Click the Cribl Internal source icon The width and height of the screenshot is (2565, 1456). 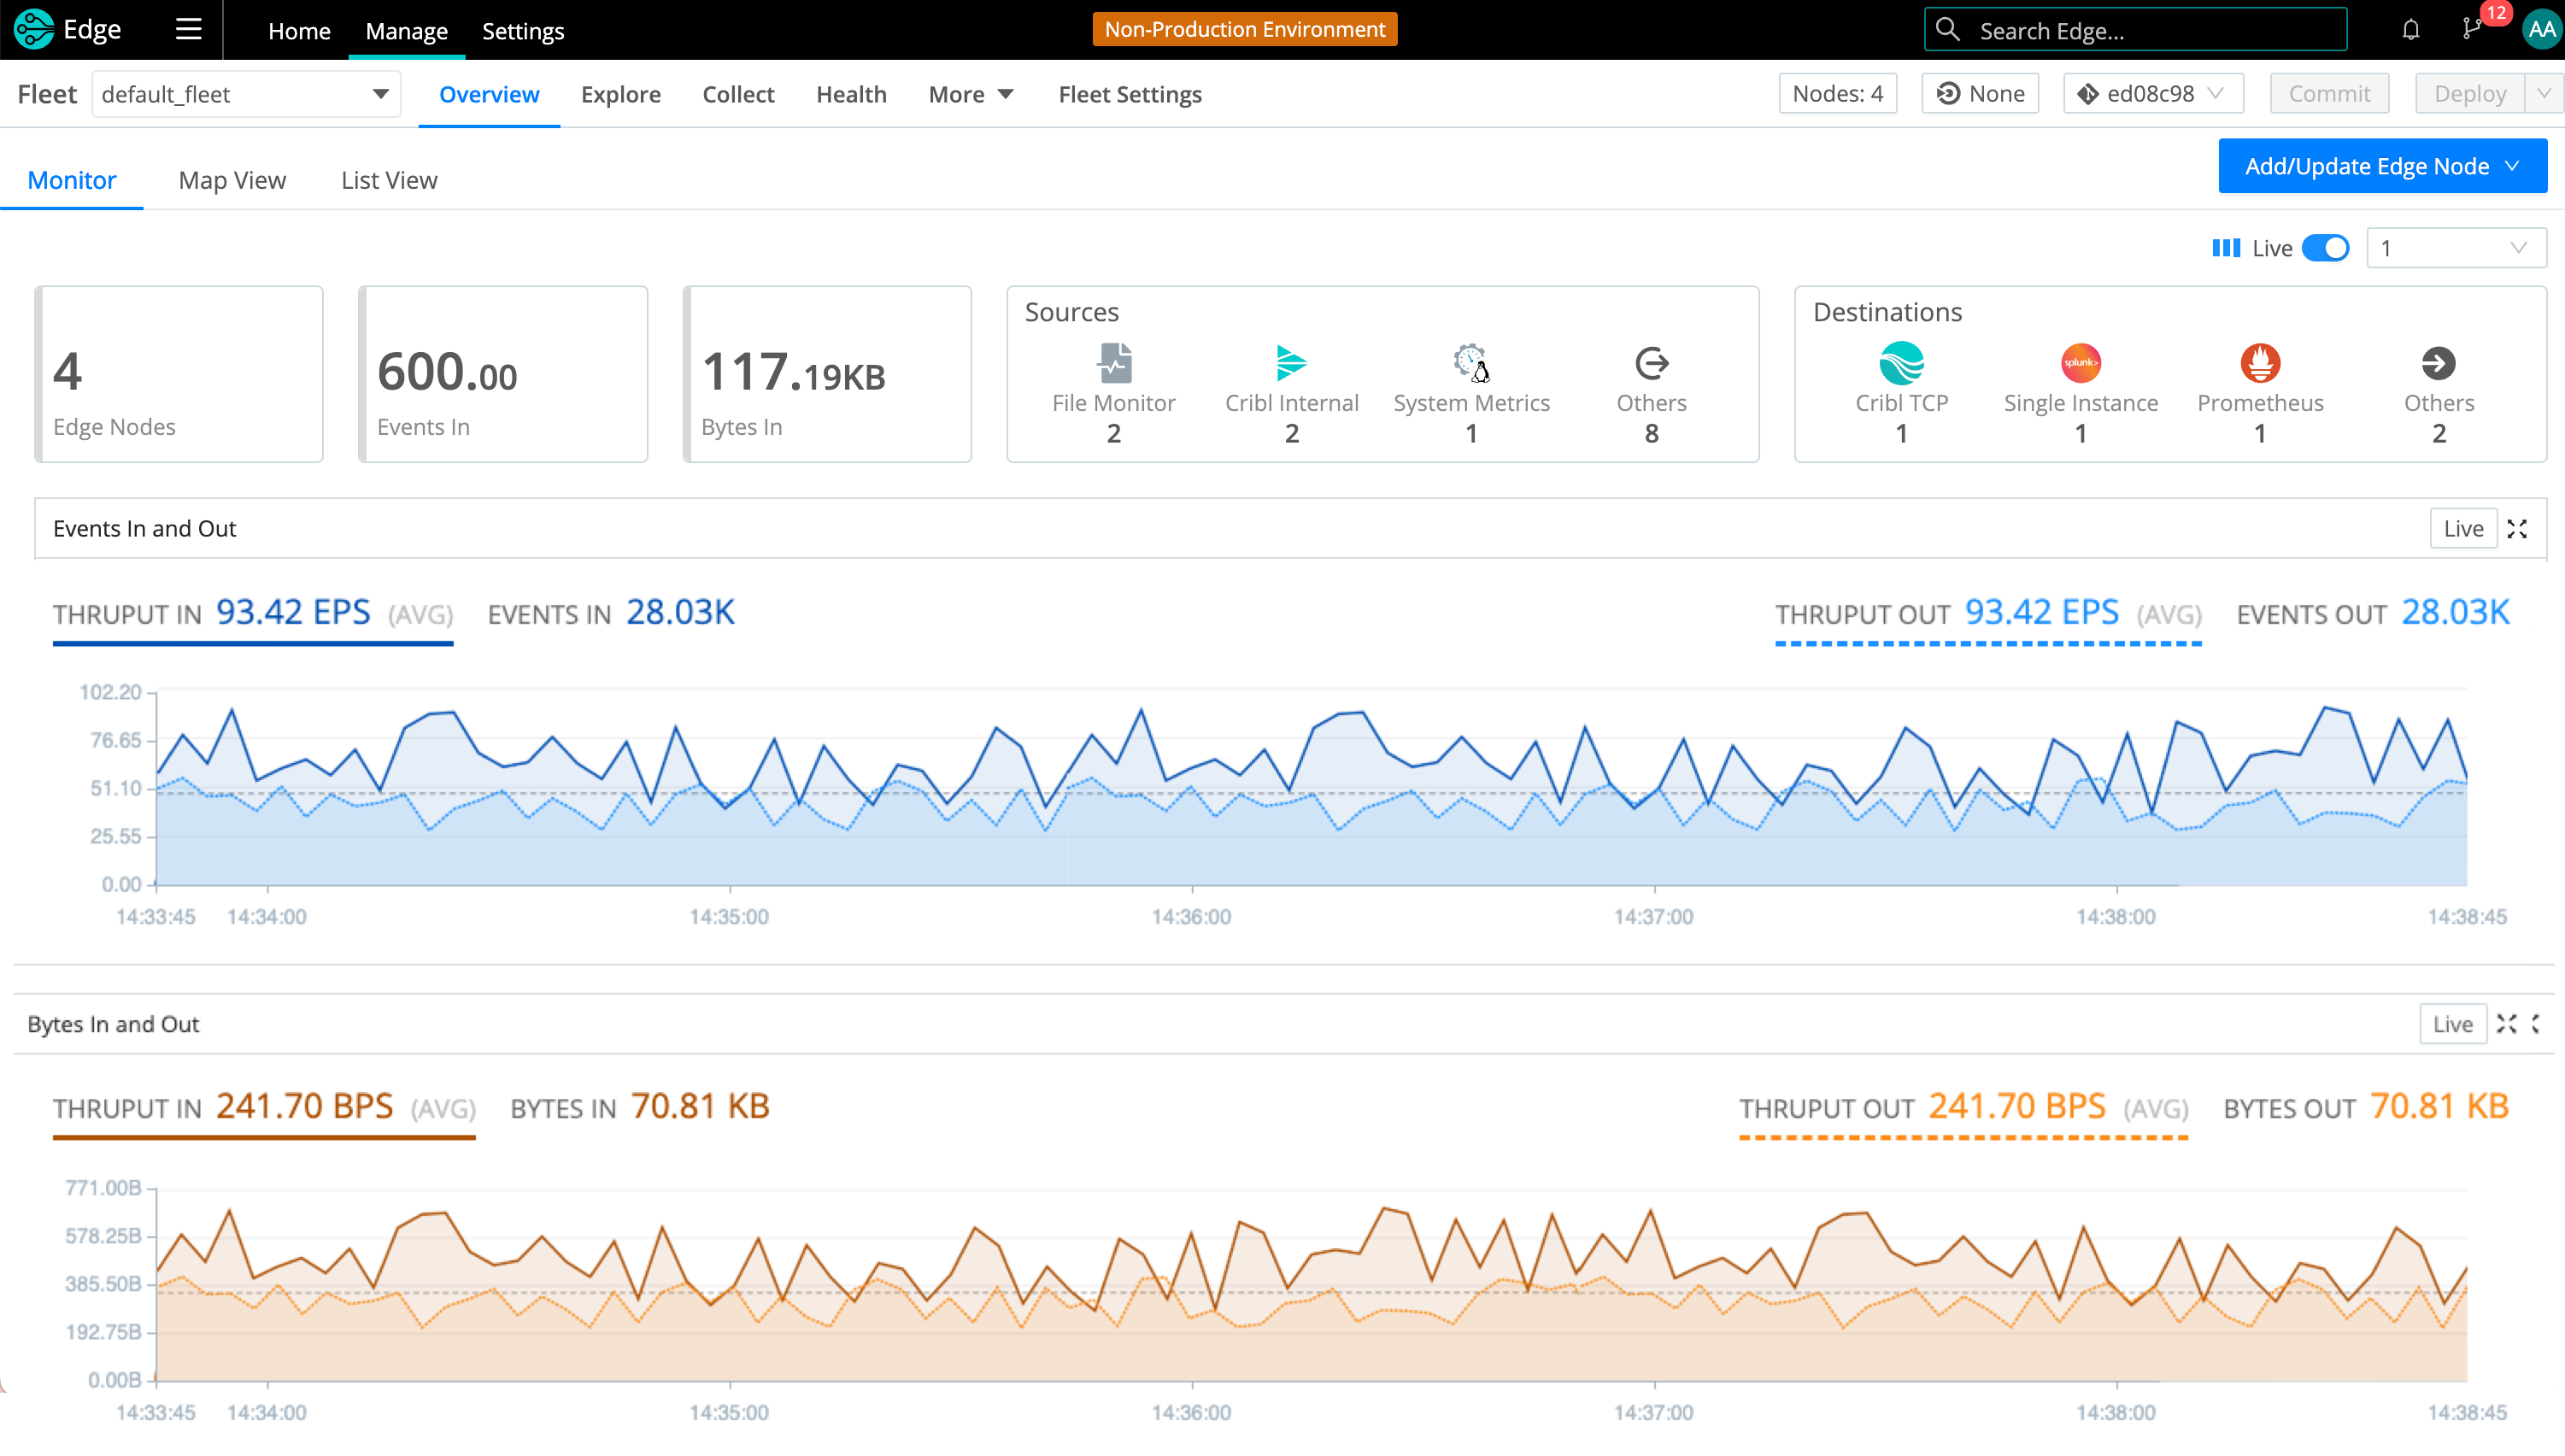point(1291,363)
